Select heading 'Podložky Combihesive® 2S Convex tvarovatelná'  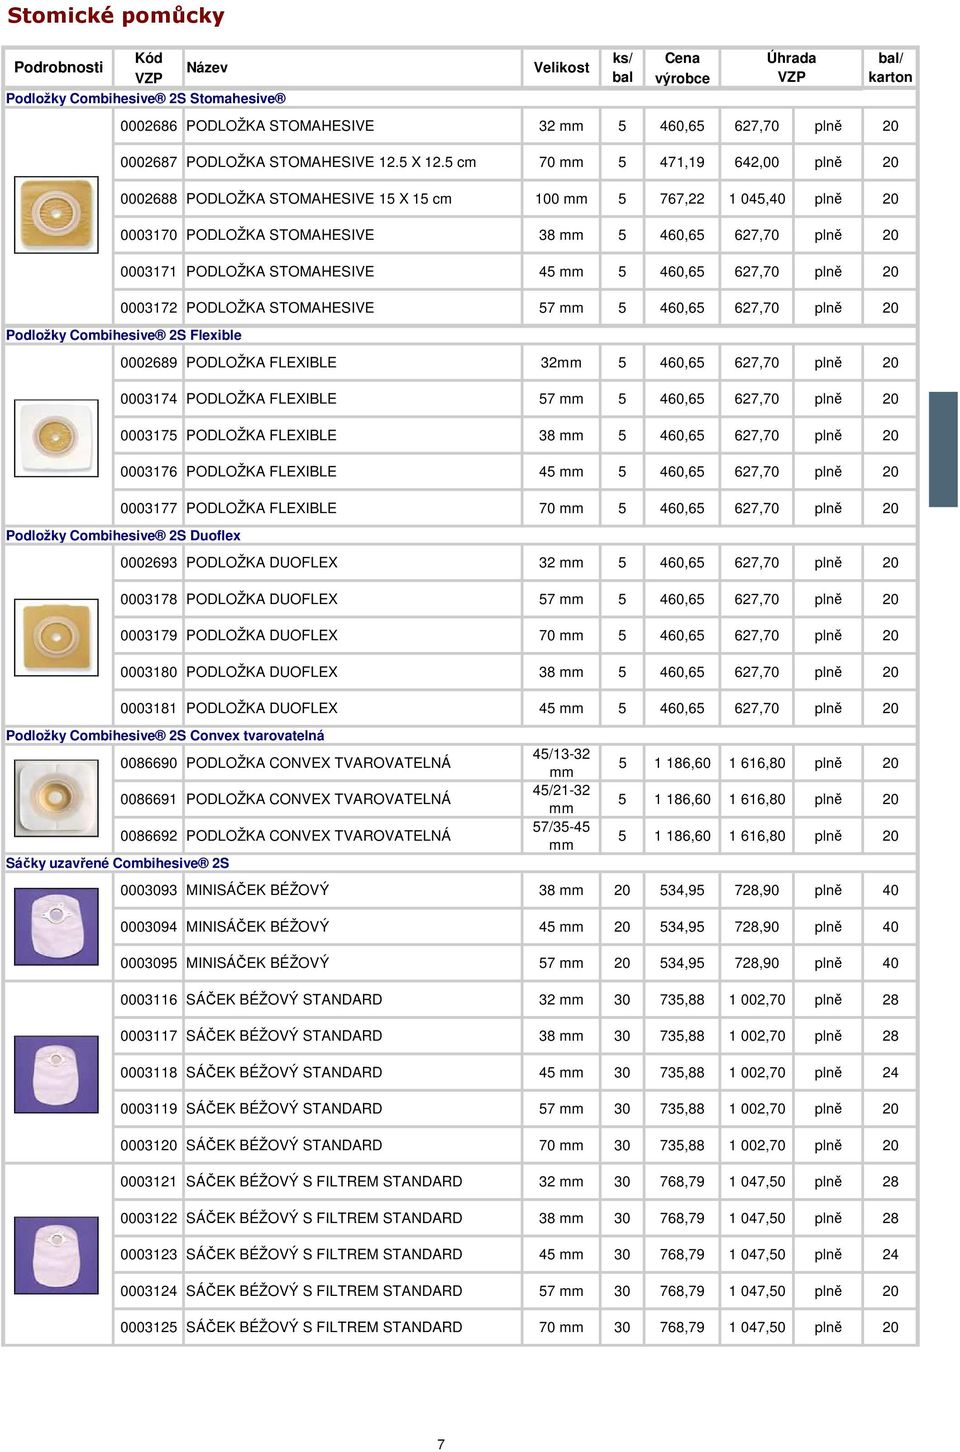tap(165, 735)
